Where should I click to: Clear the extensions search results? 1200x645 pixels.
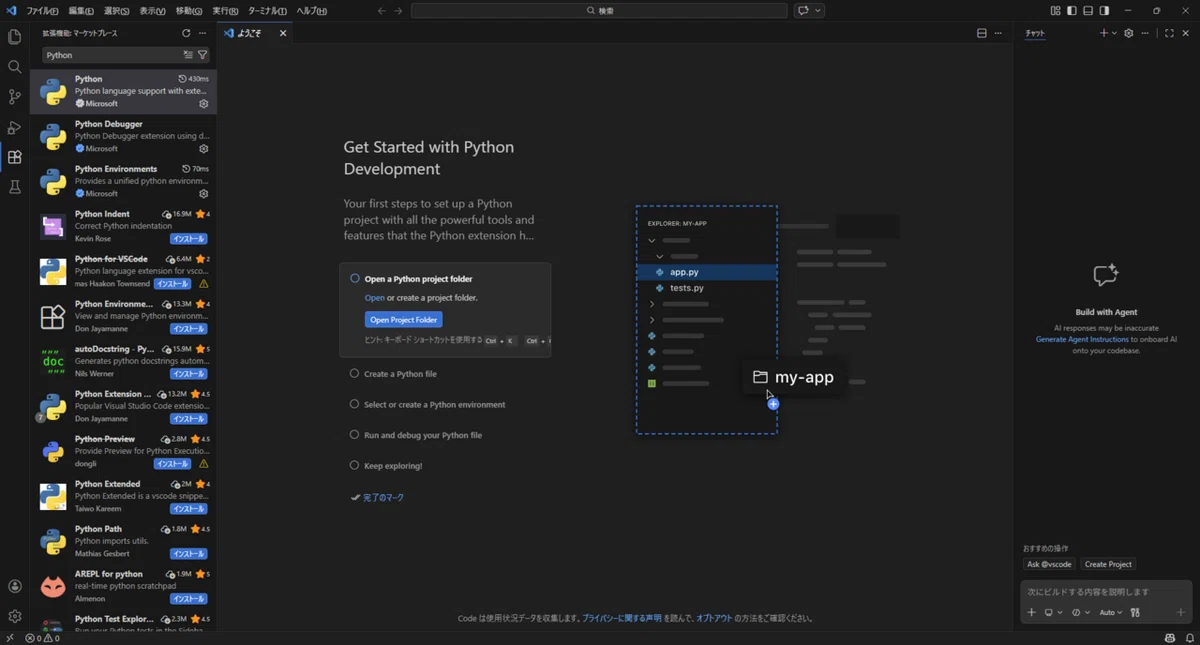click(x=187, y=55)
